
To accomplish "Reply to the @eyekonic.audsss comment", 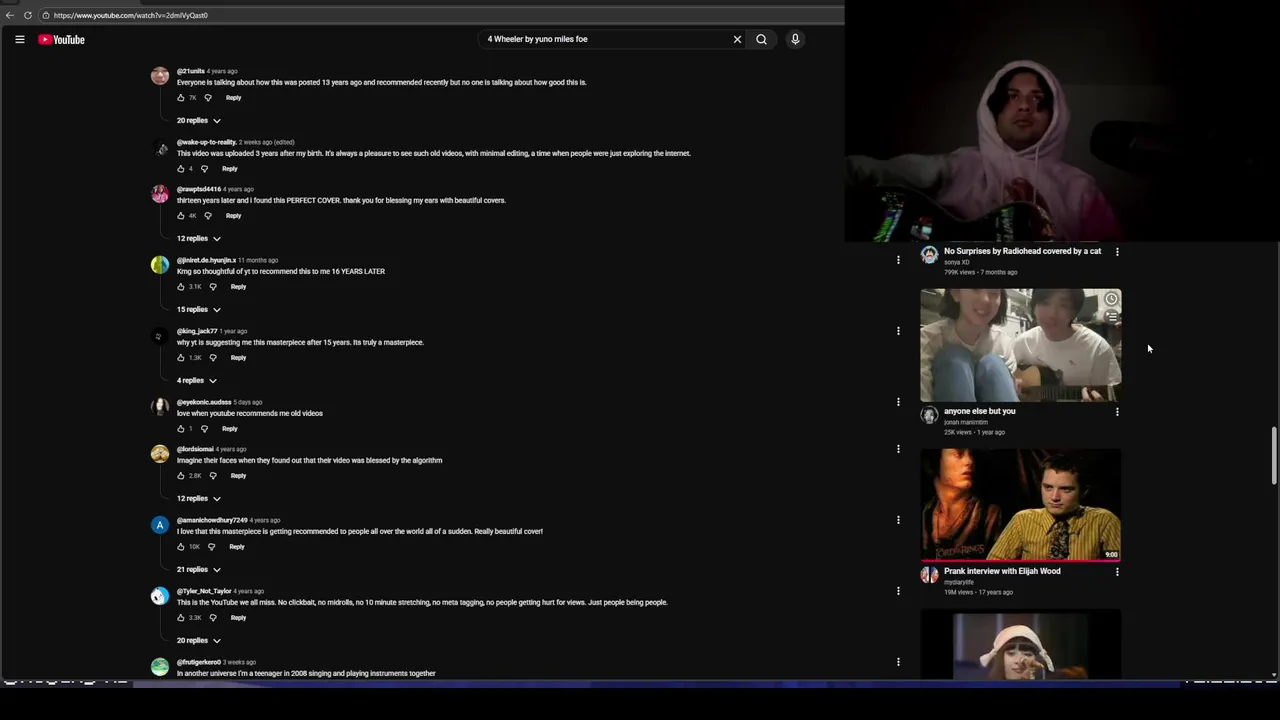I will point(229,429).
